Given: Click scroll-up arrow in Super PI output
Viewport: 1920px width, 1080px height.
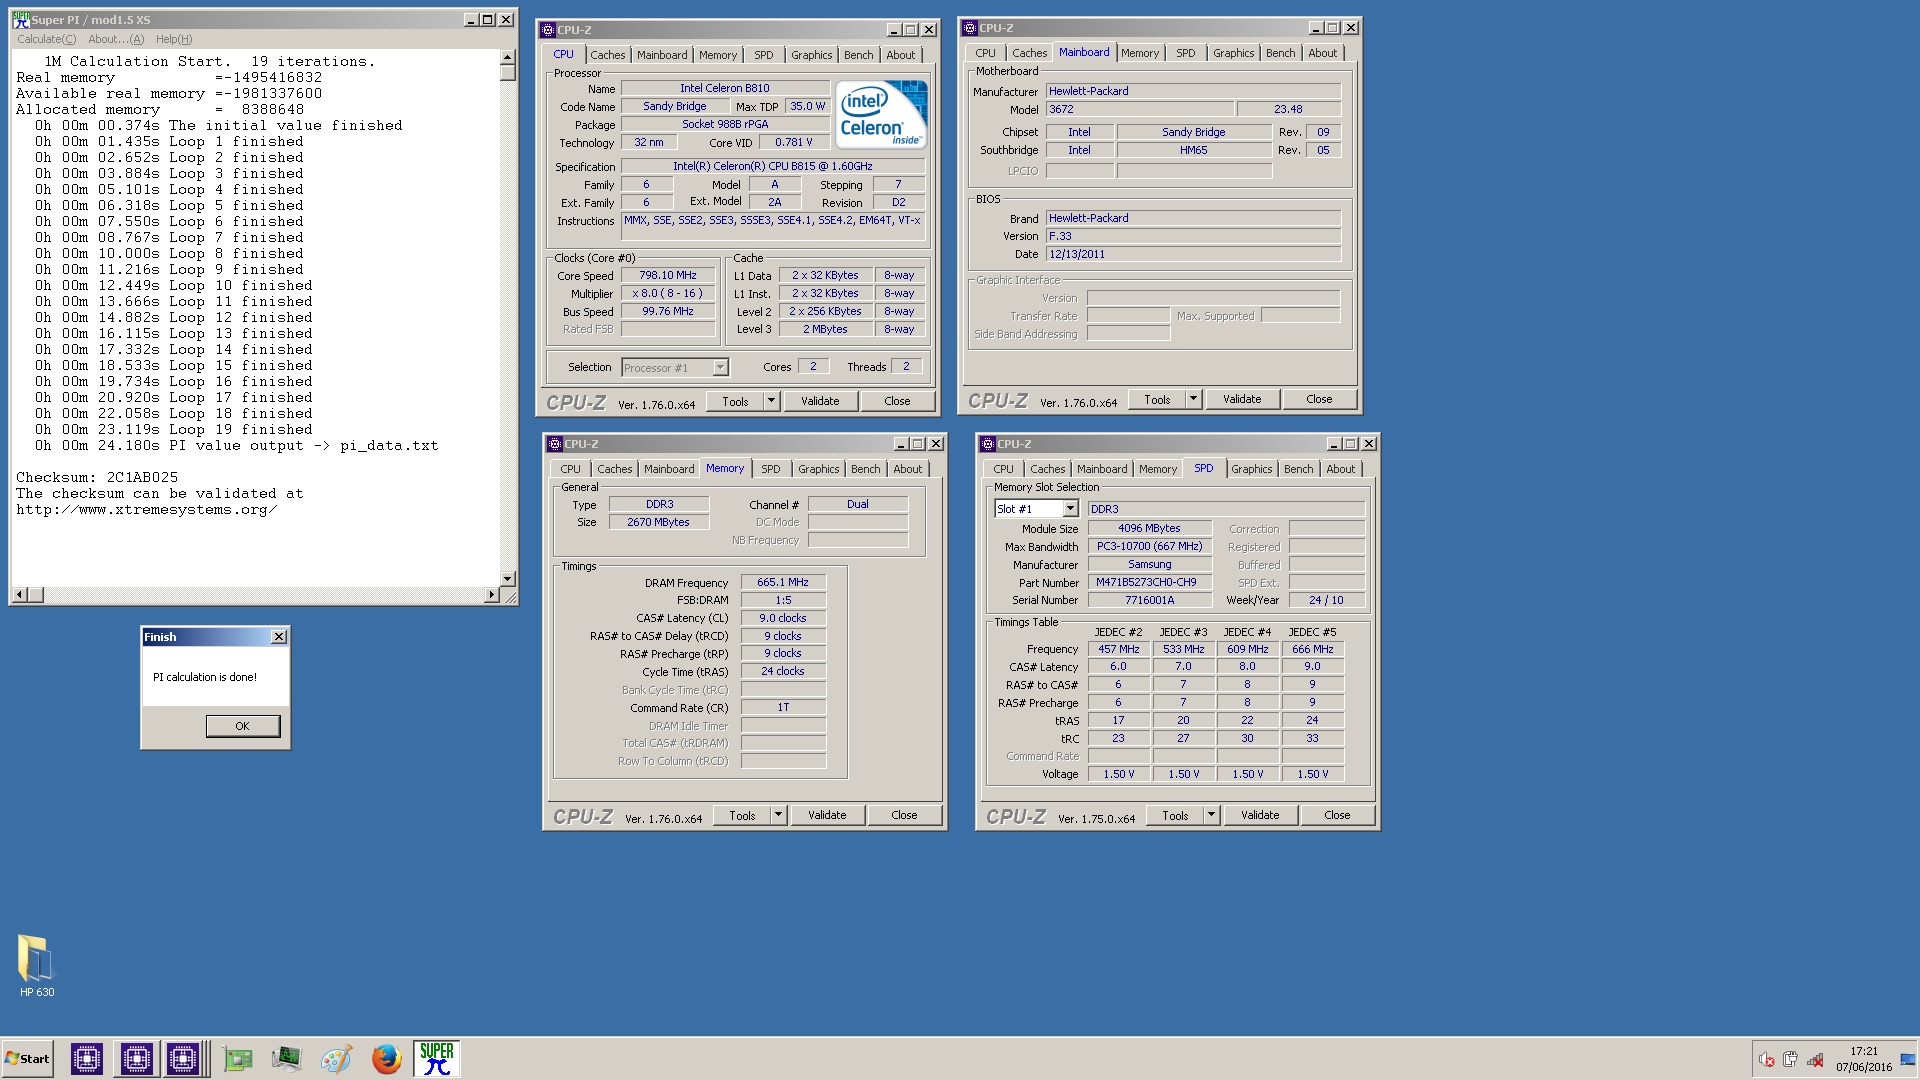Looking at the screenshot, I should tap(508, 58).
